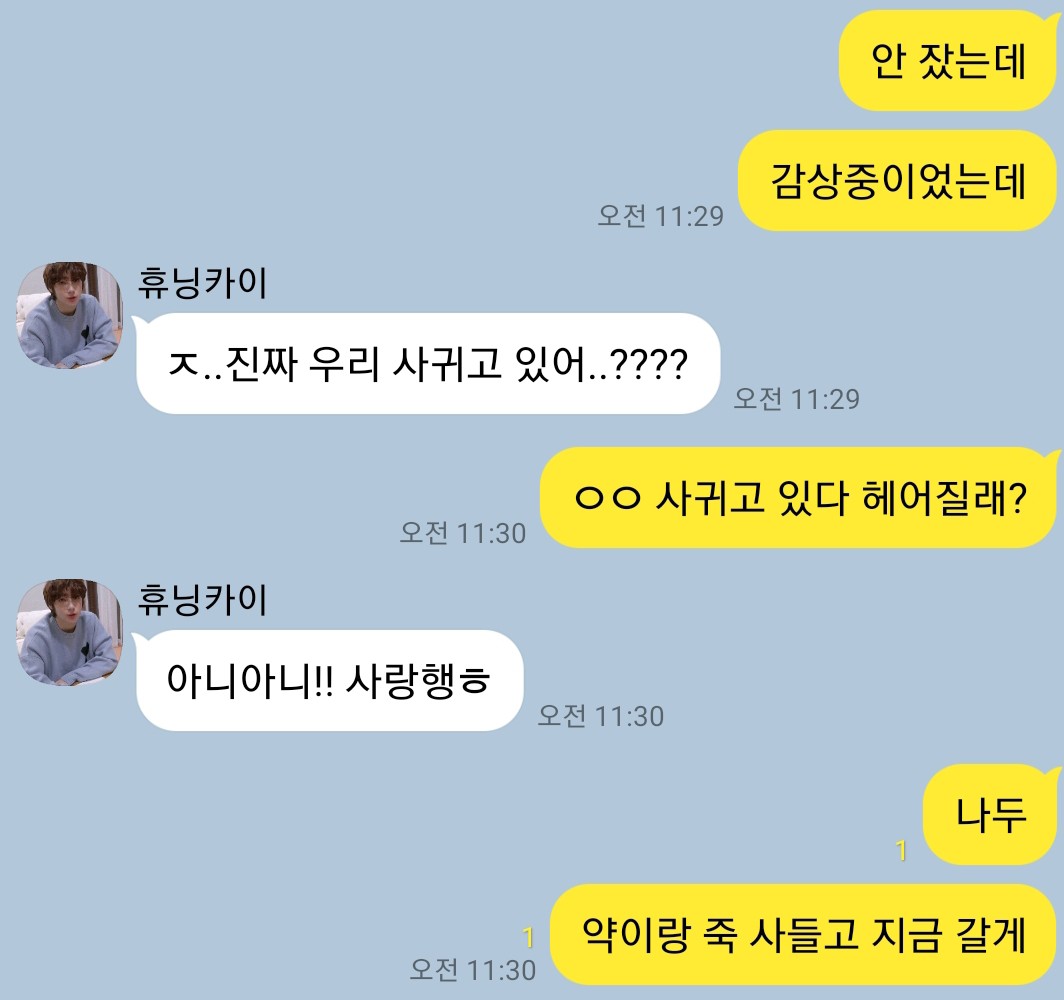1064x1000 pixels.
Task: Tap timestamp 오전 11:30 beside 지금 갈게 message
Action: (472, 969)
